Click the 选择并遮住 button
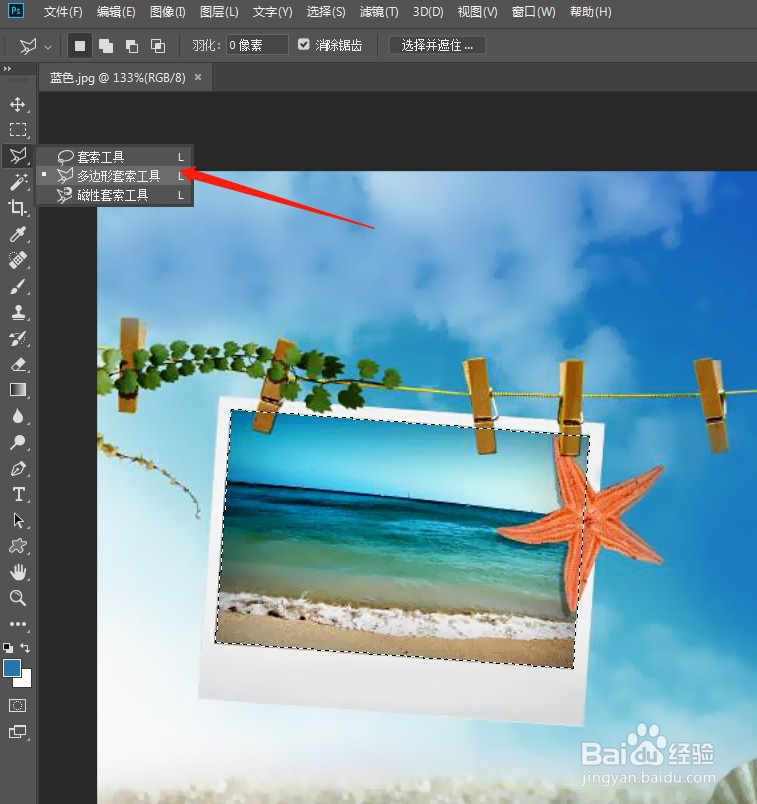Screen dimensions: 757x804 pyautogui.click(x=437, y=45)
